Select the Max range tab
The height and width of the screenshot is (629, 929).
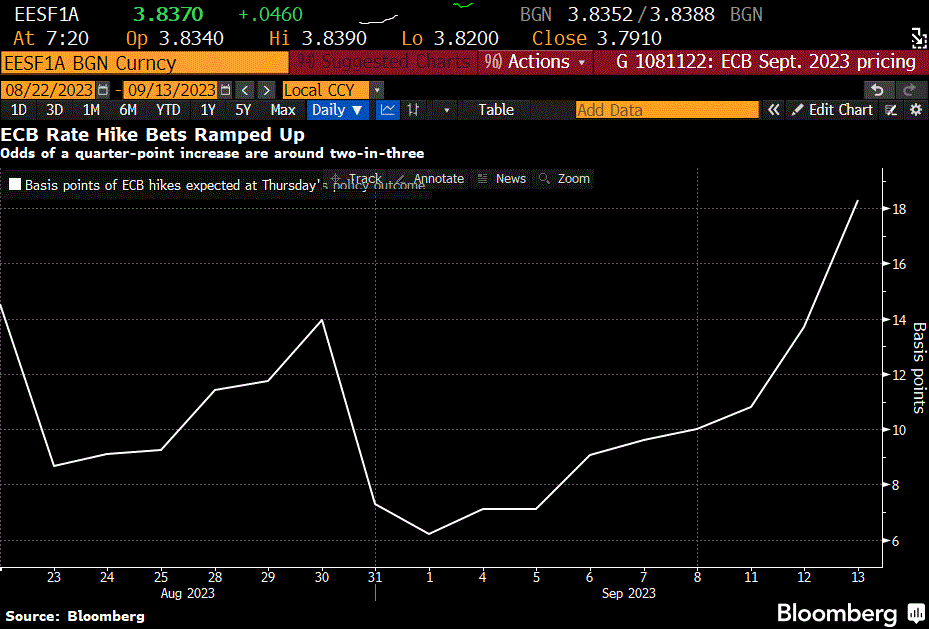pos(283,110)
